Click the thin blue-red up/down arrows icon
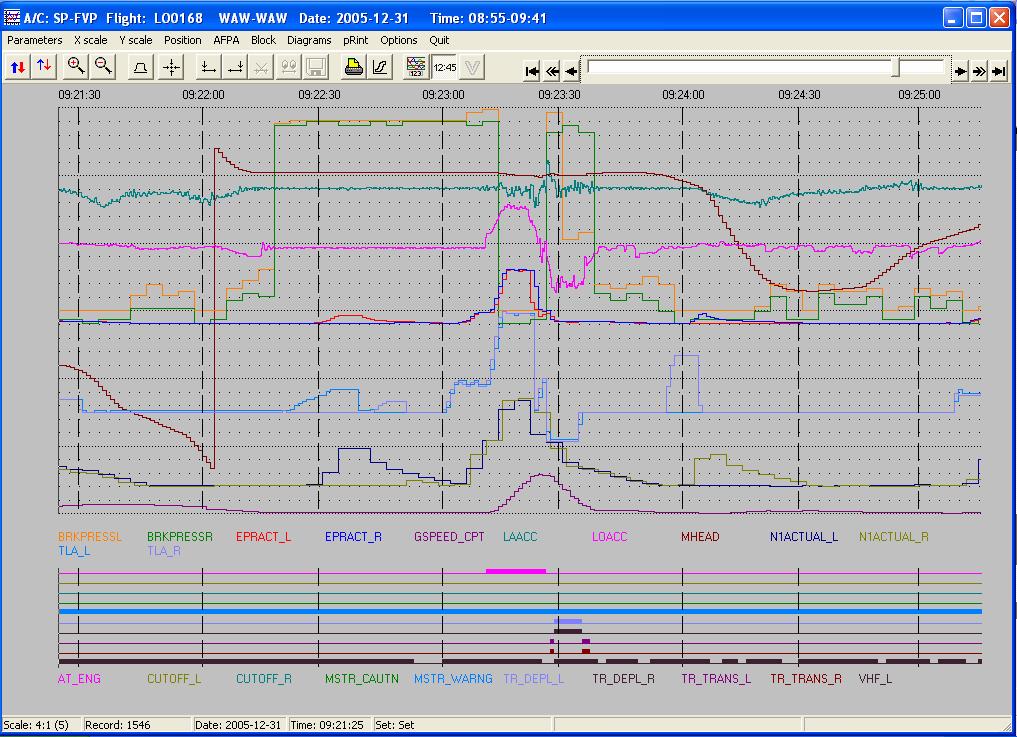This screenshot has height=737, width=1017. 44,67
